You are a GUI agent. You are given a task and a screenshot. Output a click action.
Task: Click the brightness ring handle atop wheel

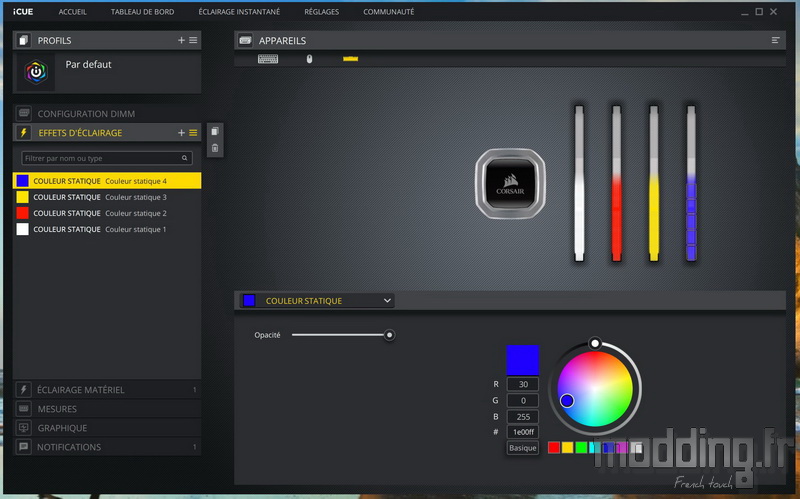(595, 343)
